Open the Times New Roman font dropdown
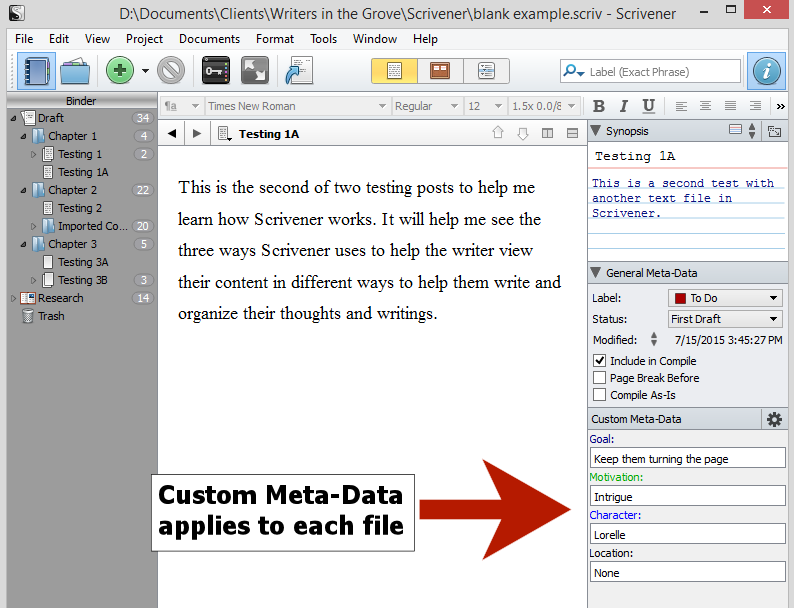This screenshot has width=794, height=608. coord(297,106)
